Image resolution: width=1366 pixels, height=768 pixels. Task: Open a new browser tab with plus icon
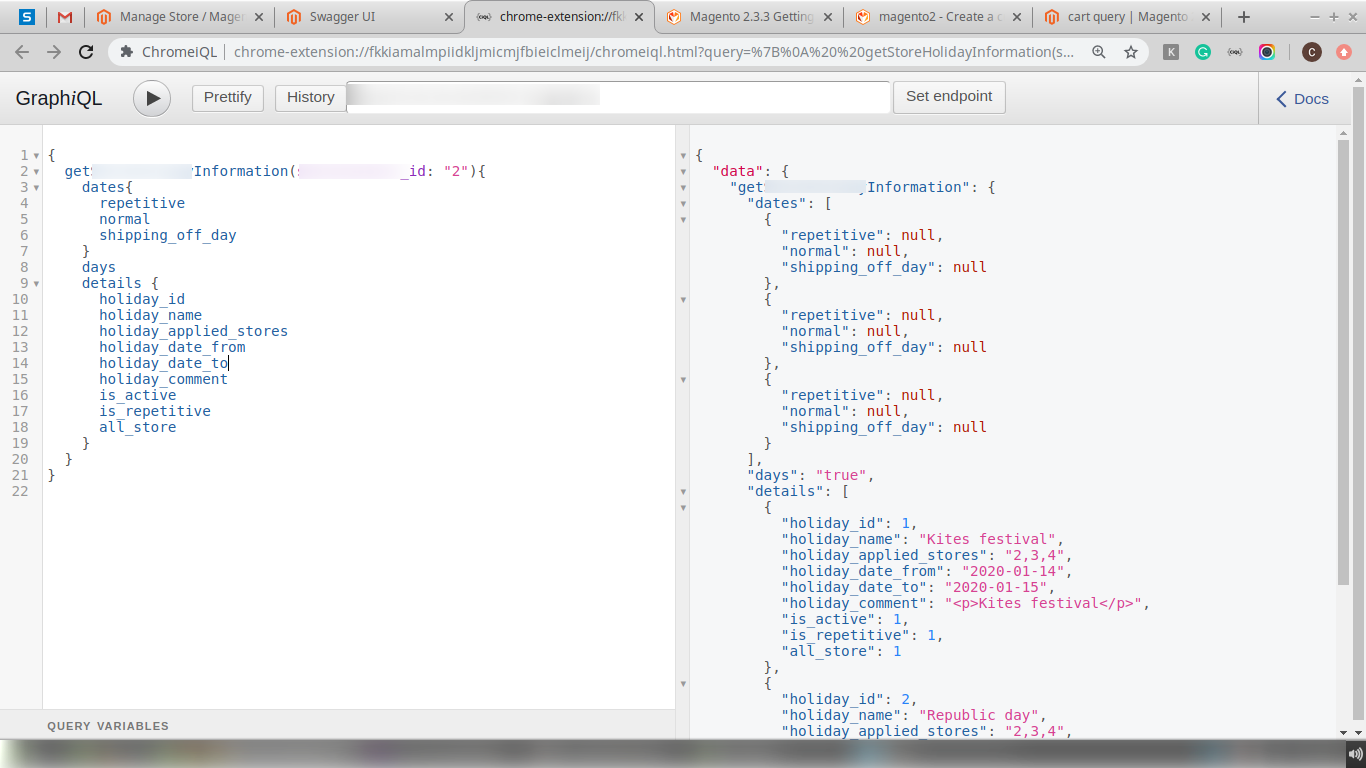pos(1244,17)
